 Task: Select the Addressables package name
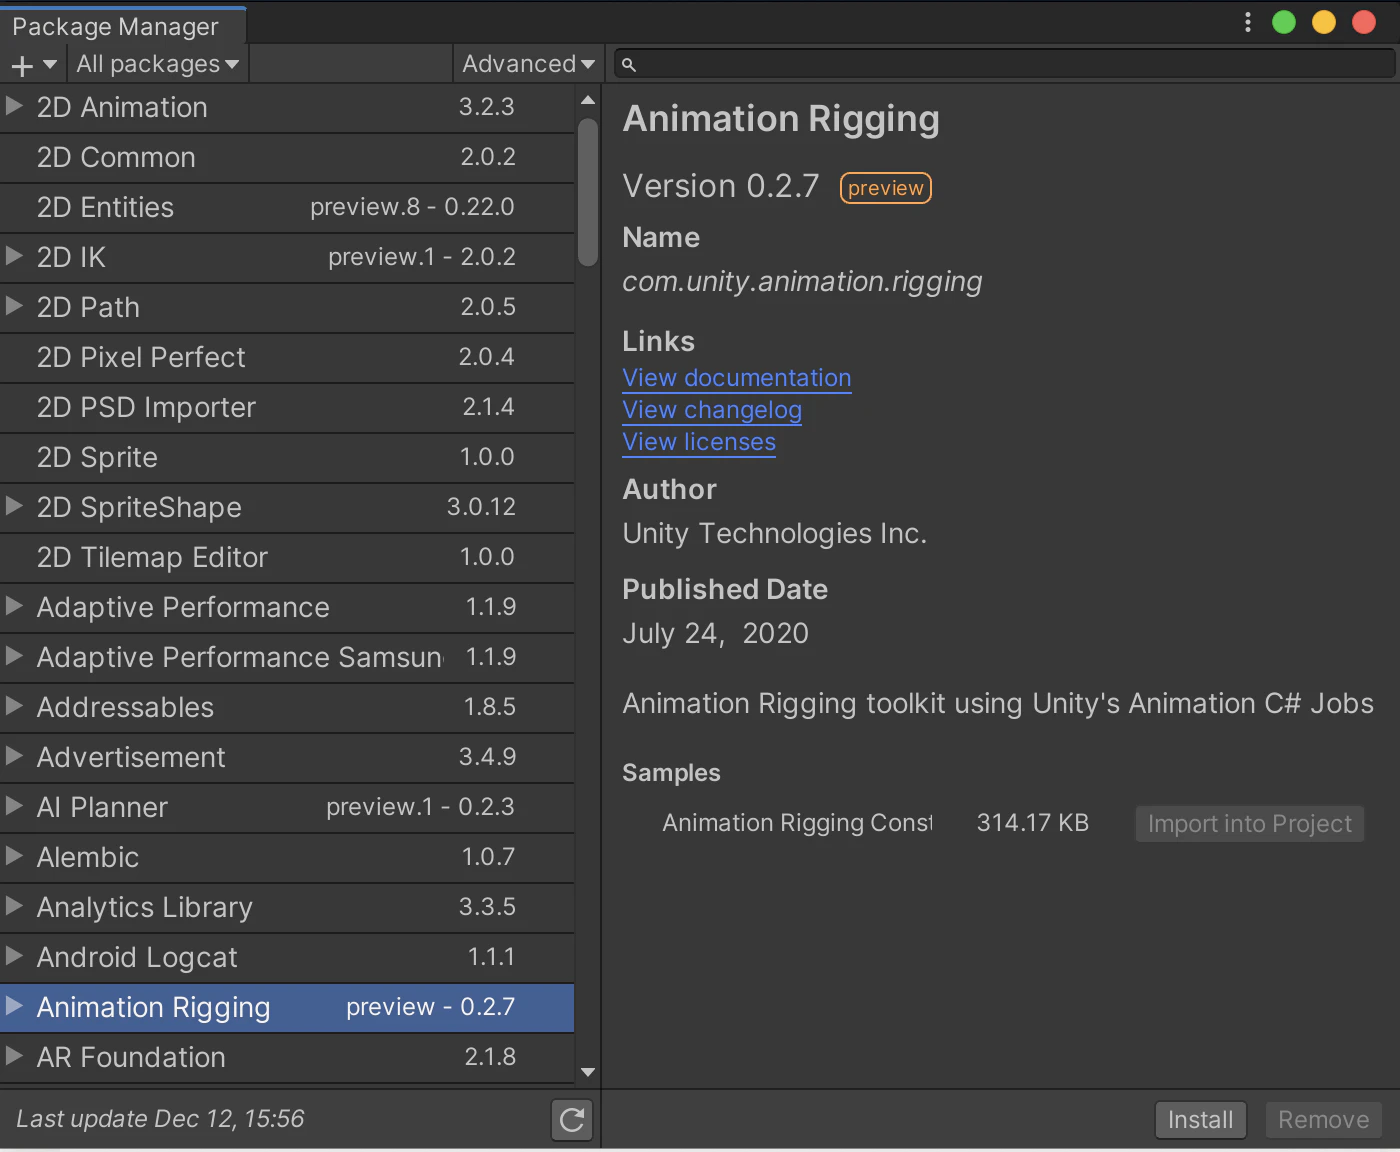point(125,707)
